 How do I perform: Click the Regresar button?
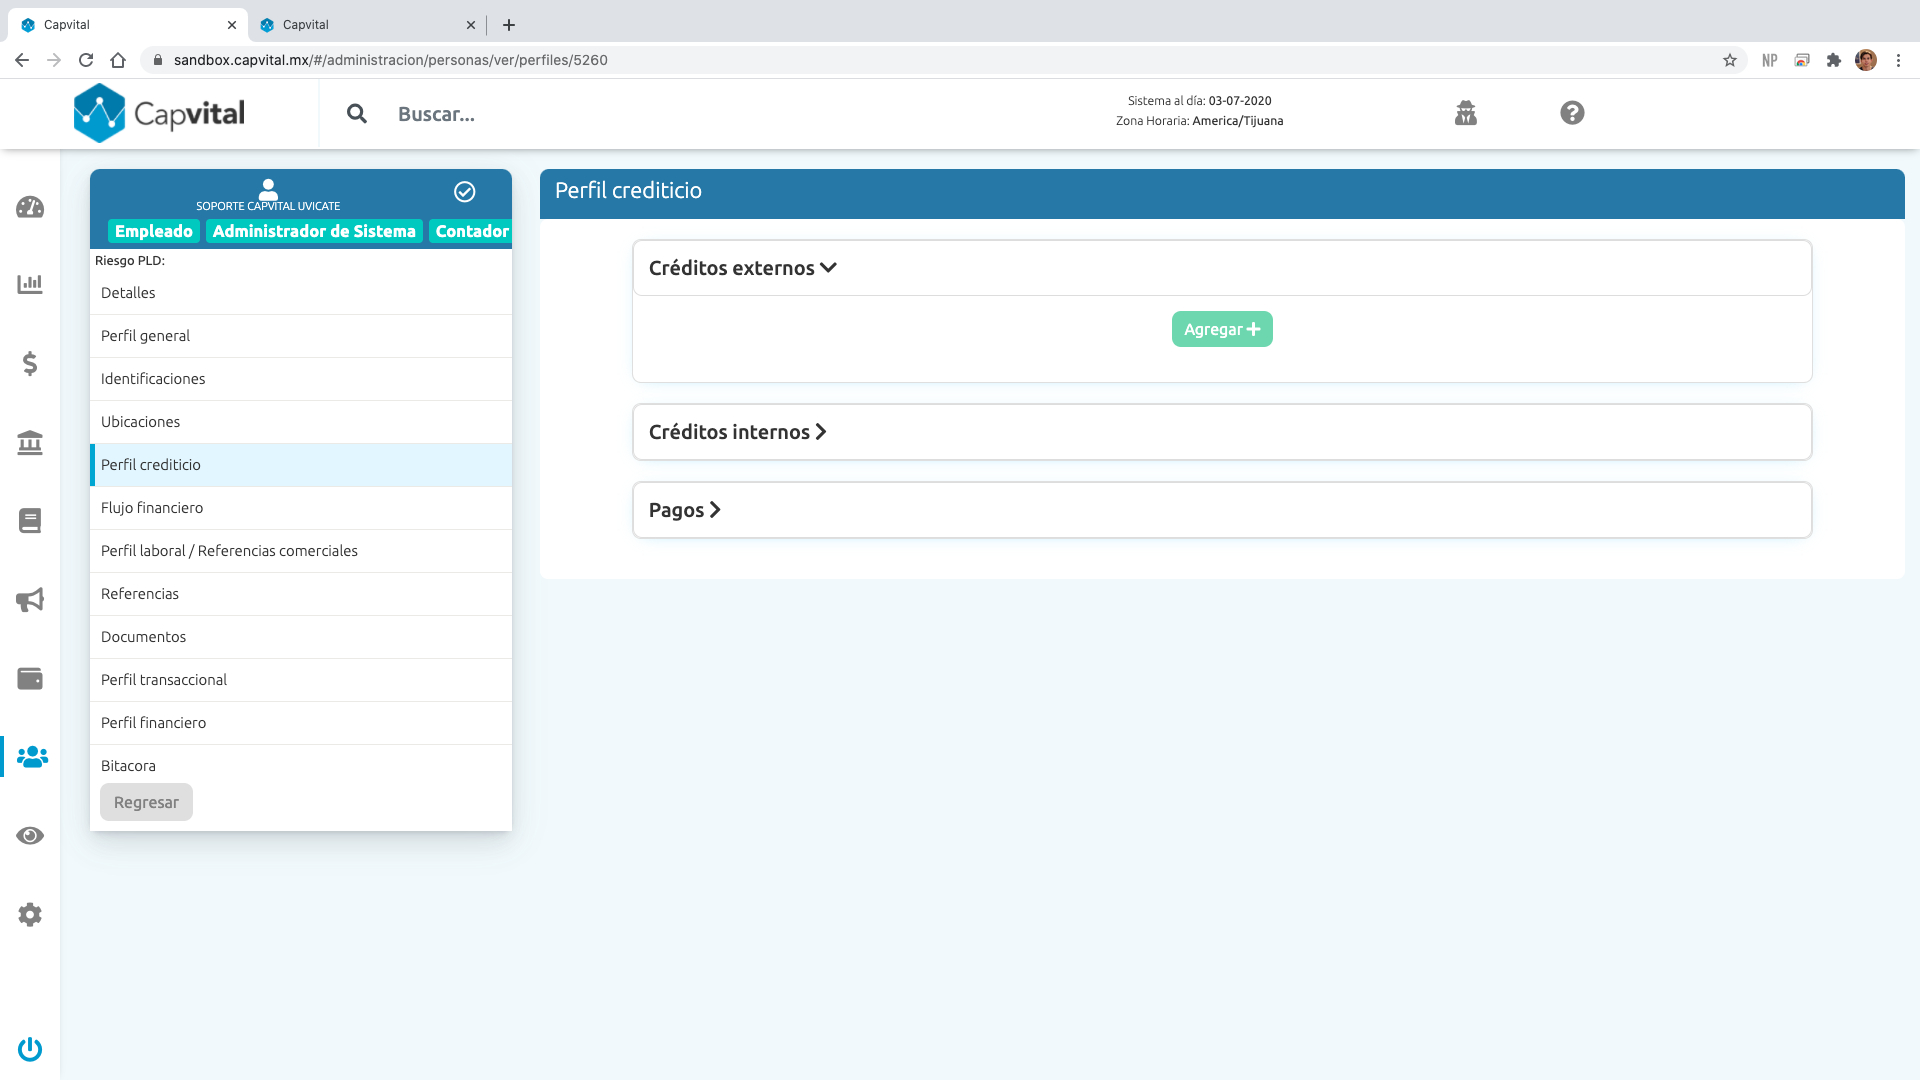tap(146, 802)
